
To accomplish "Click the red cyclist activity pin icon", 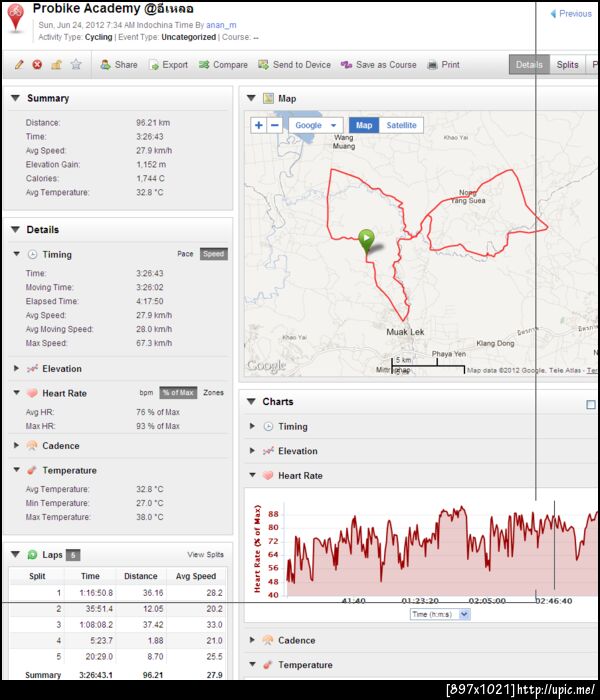I will click(x=16, y=17).
